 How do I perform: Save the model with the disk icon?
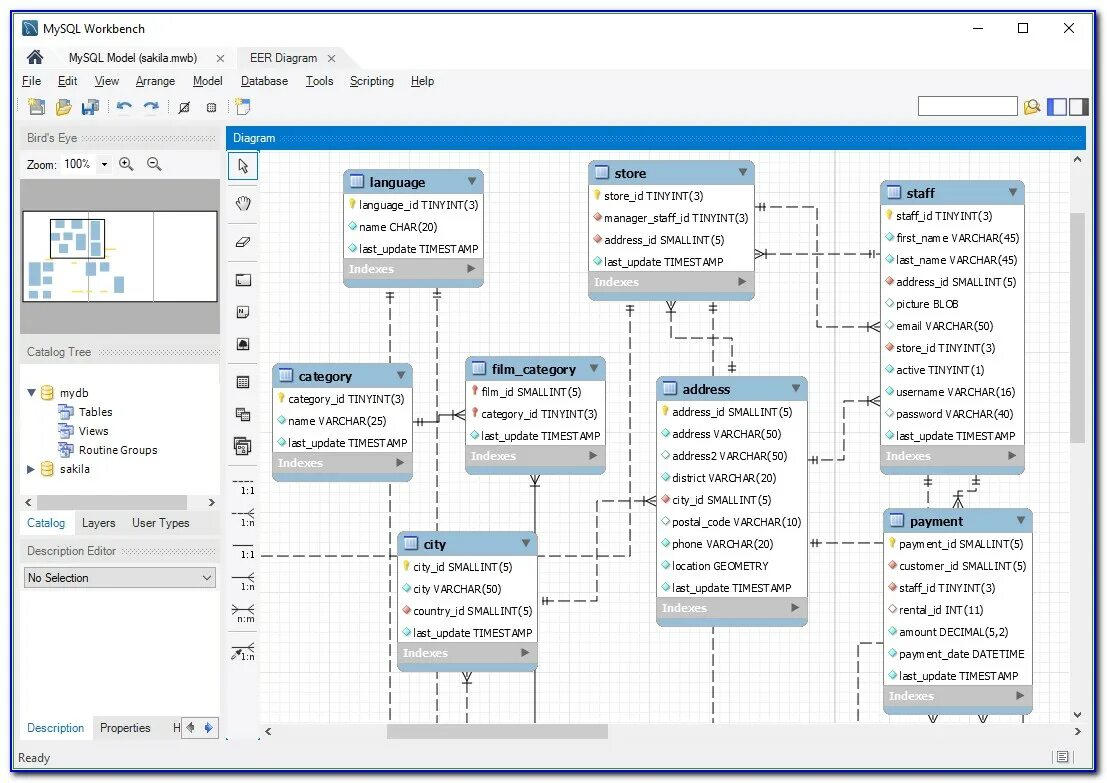pos(90,107)
